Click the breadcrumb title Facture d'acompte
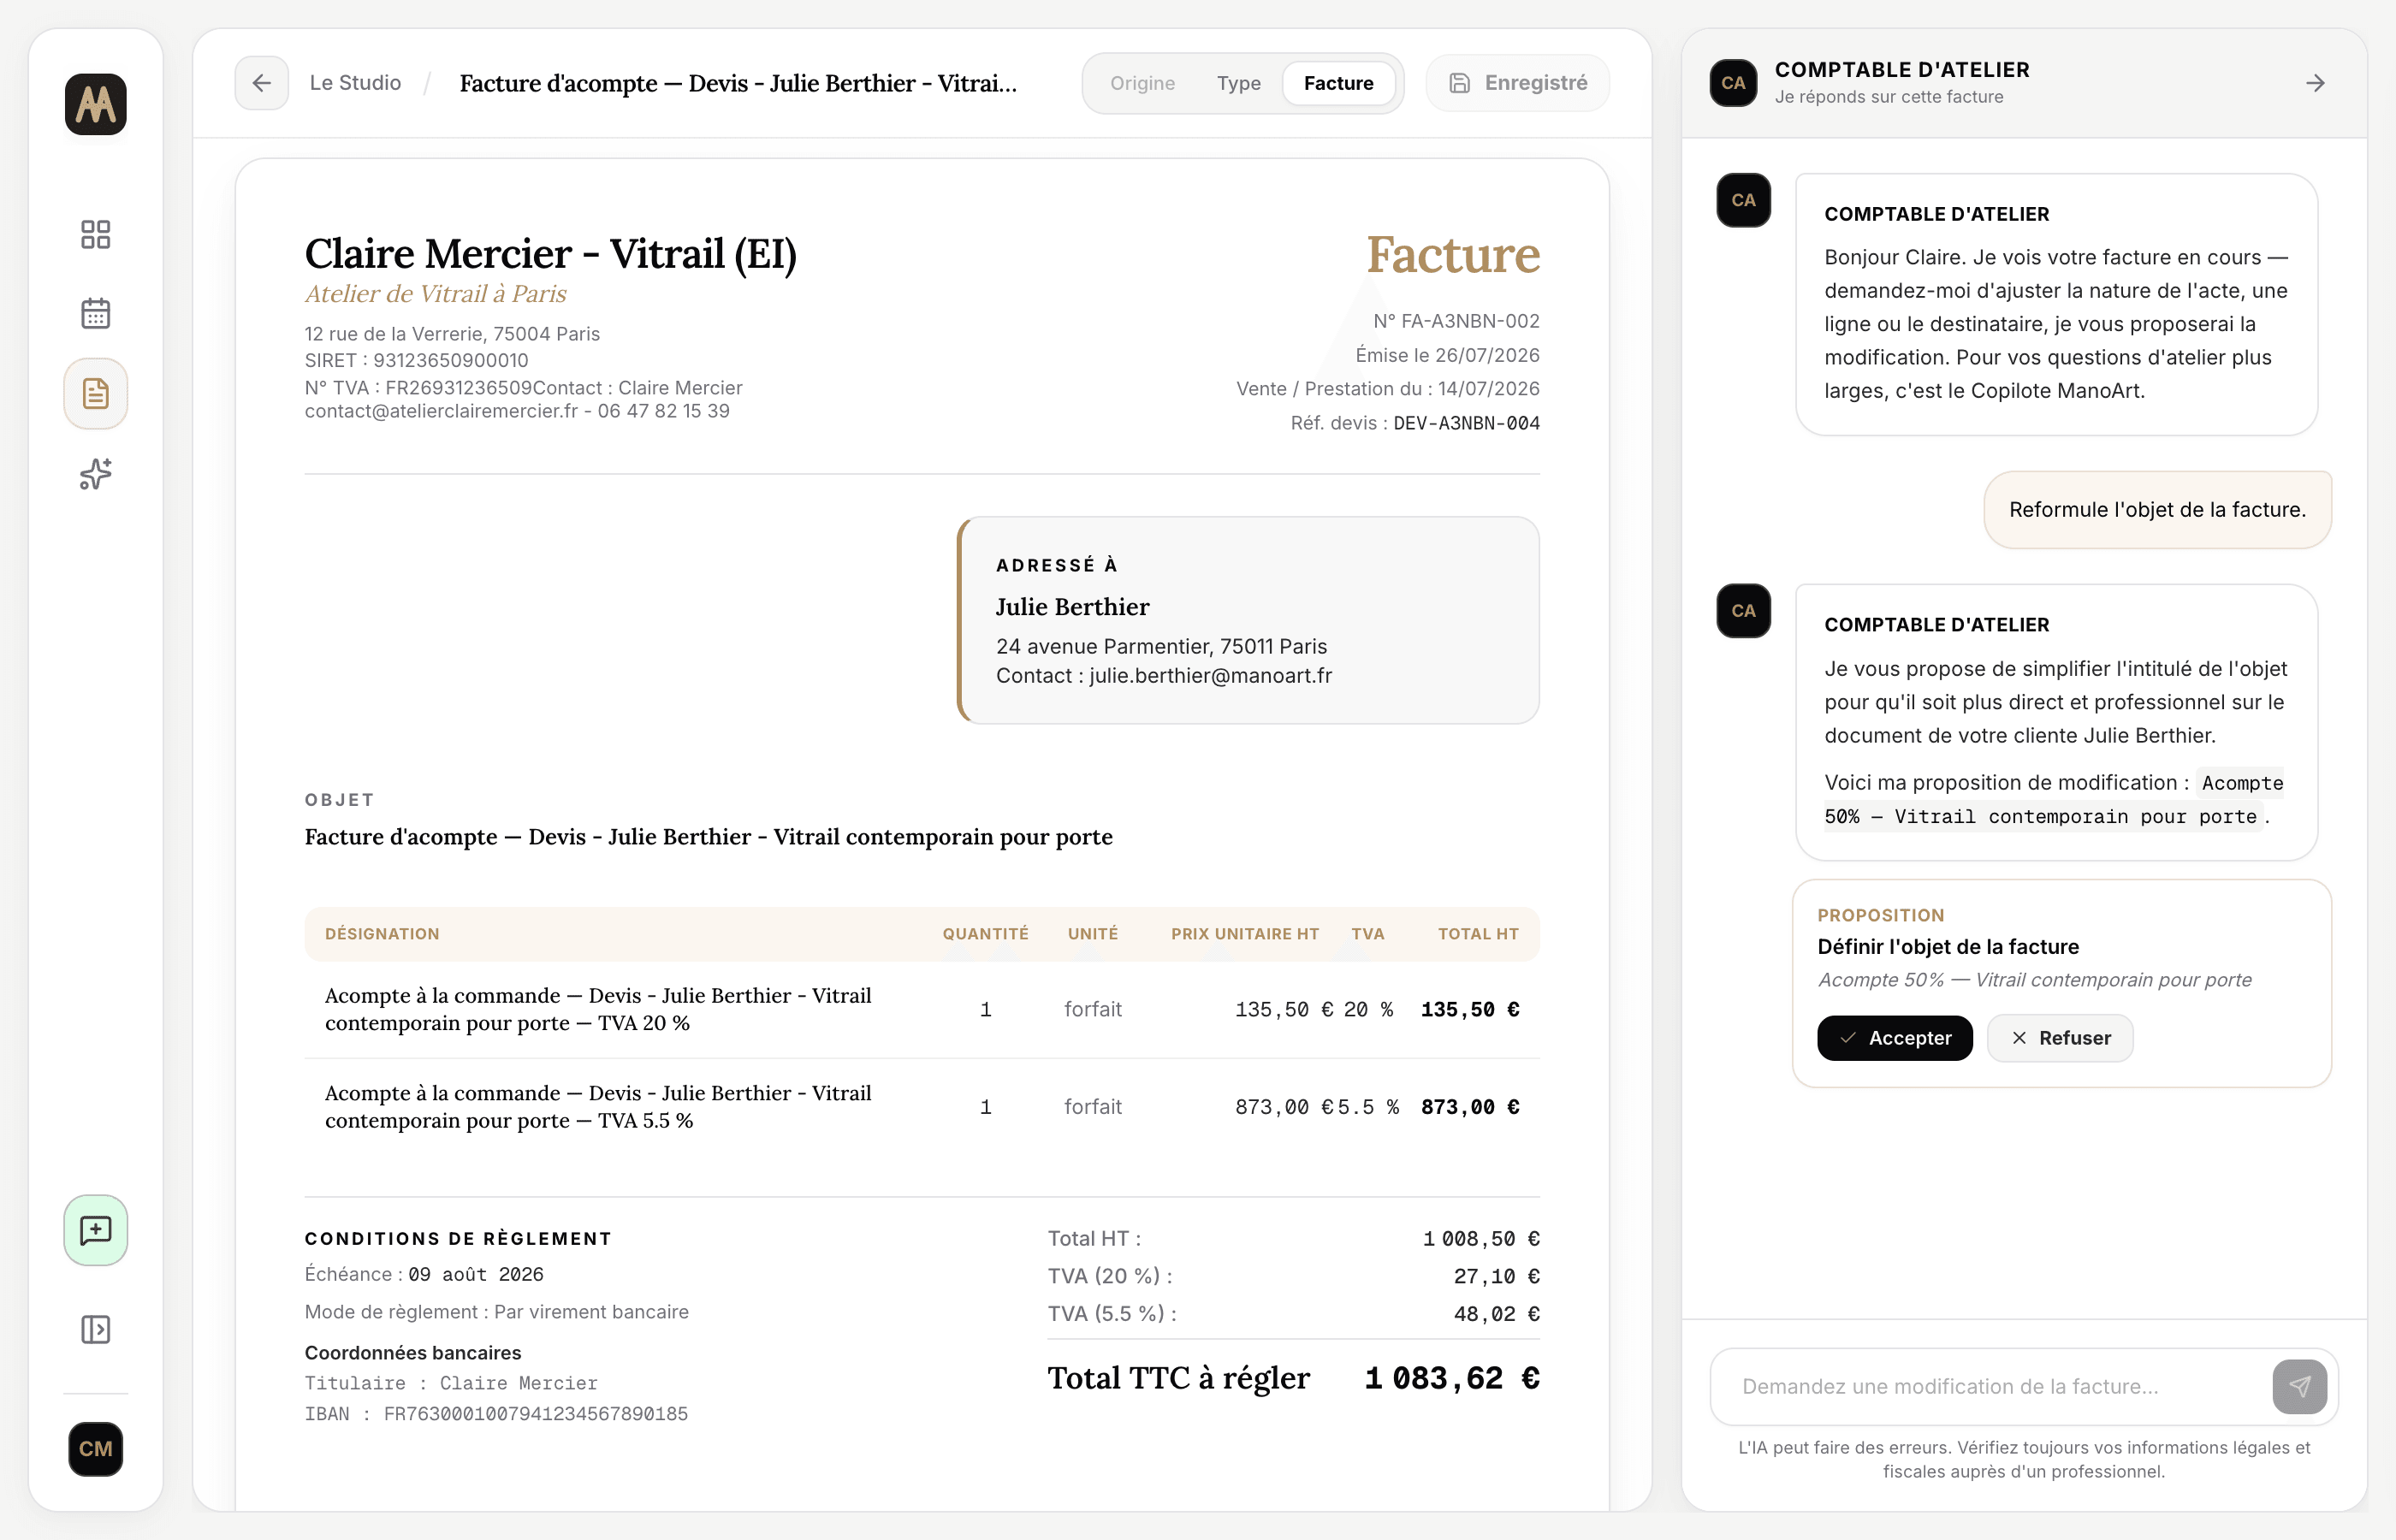The width and height of the screenshot is (2396, 1540). point(738,83)
